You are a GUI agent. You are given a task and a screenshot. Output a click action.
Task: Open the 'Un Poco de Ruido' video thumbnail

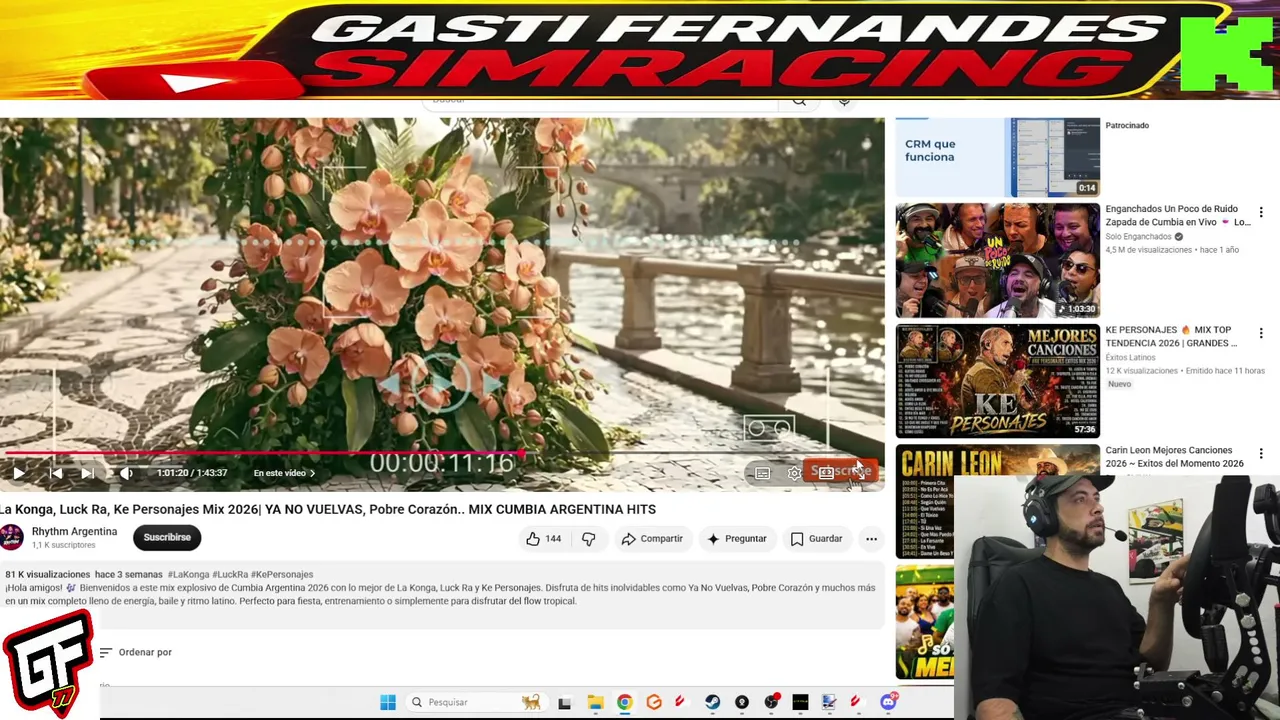tap(997, 261)
